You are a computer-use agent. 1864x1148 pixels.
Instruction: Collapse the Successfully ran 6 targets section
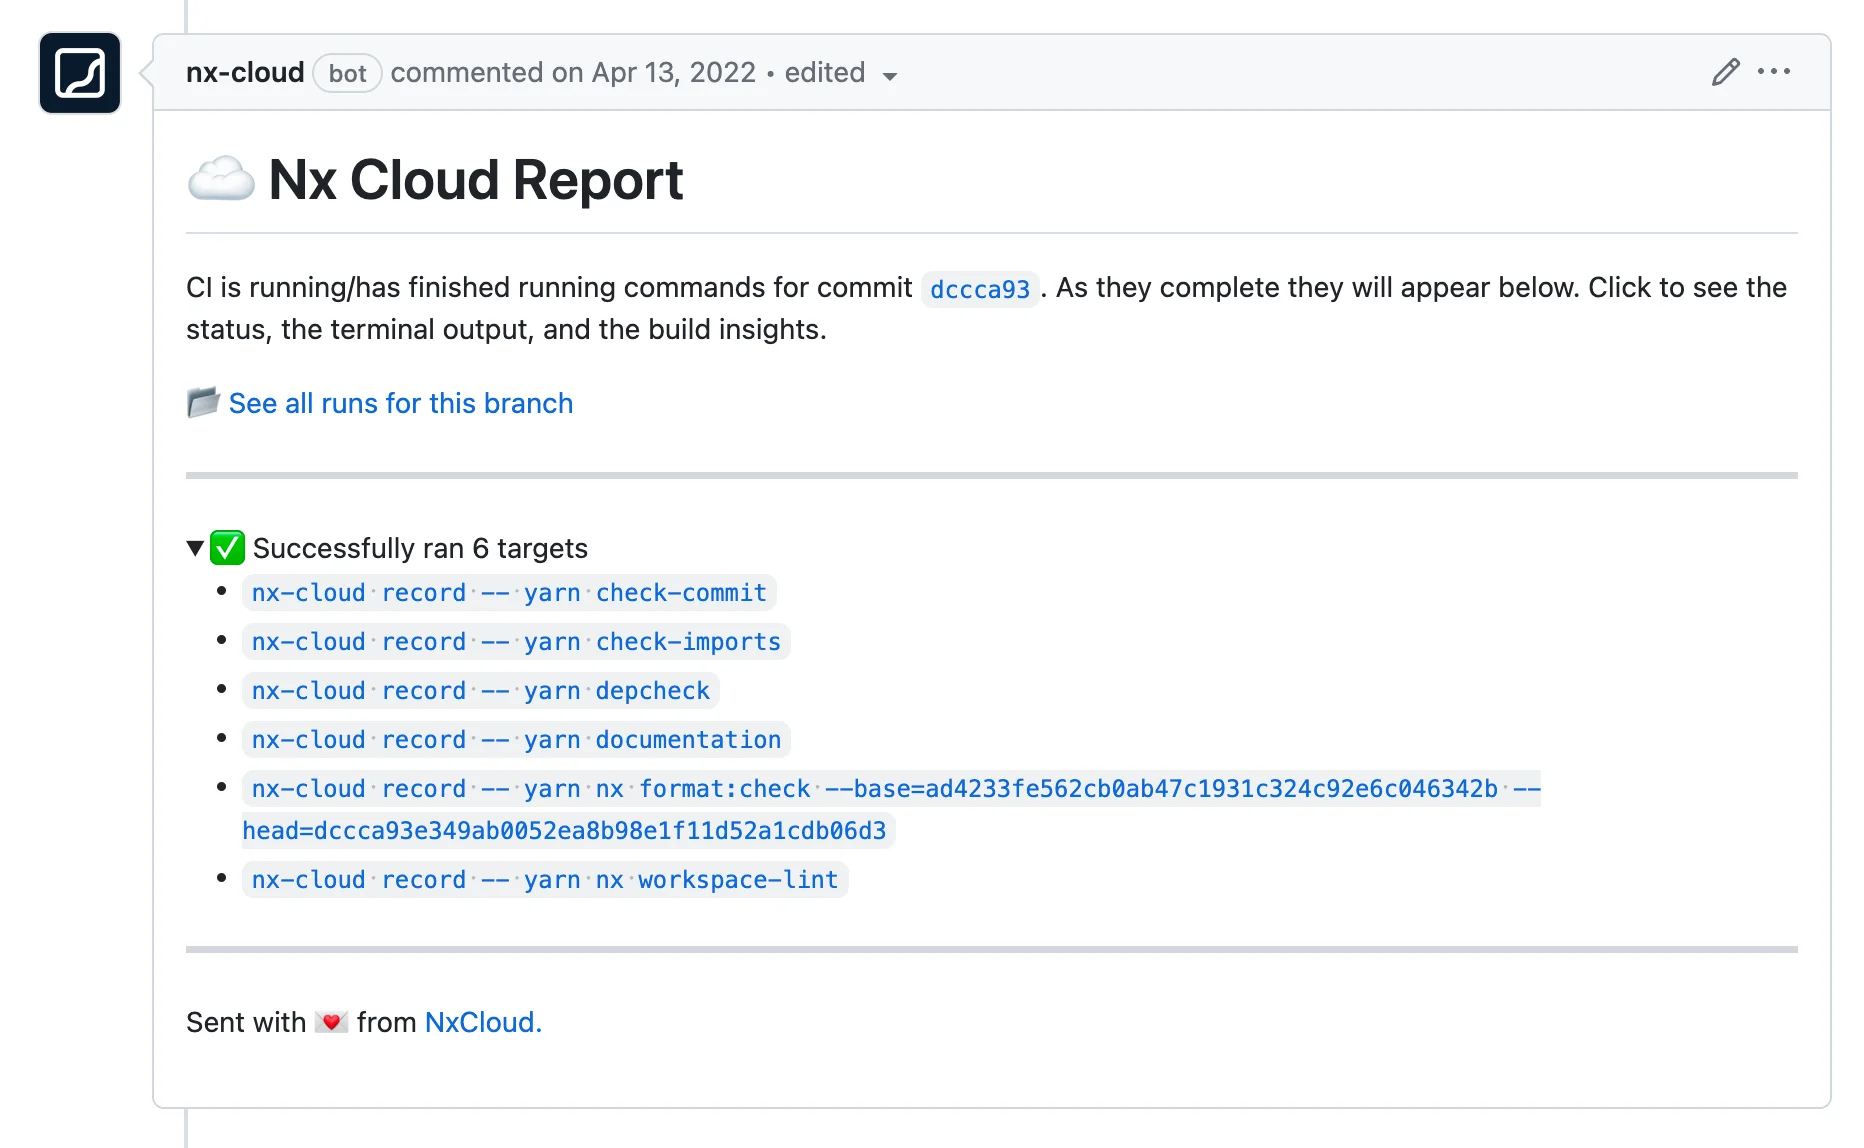coord(196,547)
